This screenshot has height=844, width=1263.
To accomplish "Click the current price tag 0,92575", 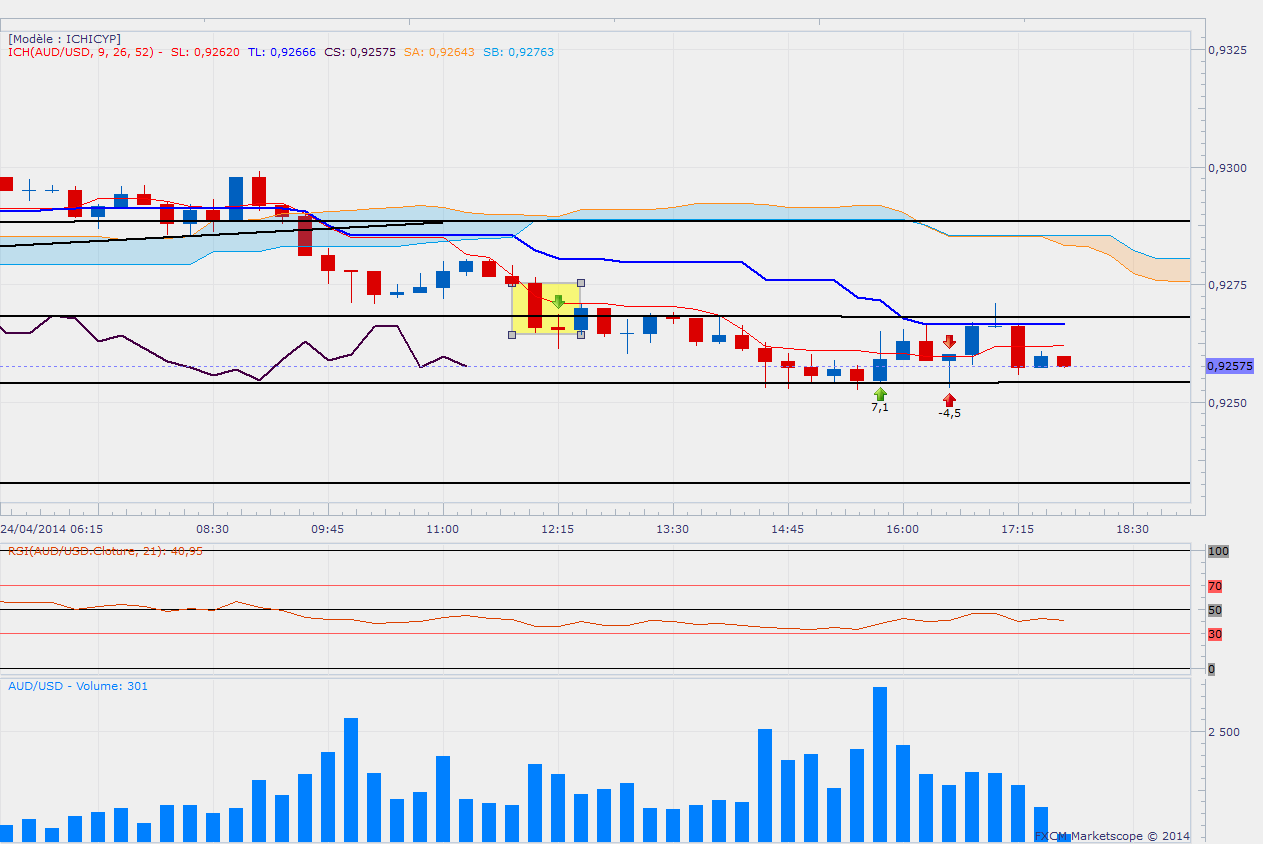I will 1230,366.
